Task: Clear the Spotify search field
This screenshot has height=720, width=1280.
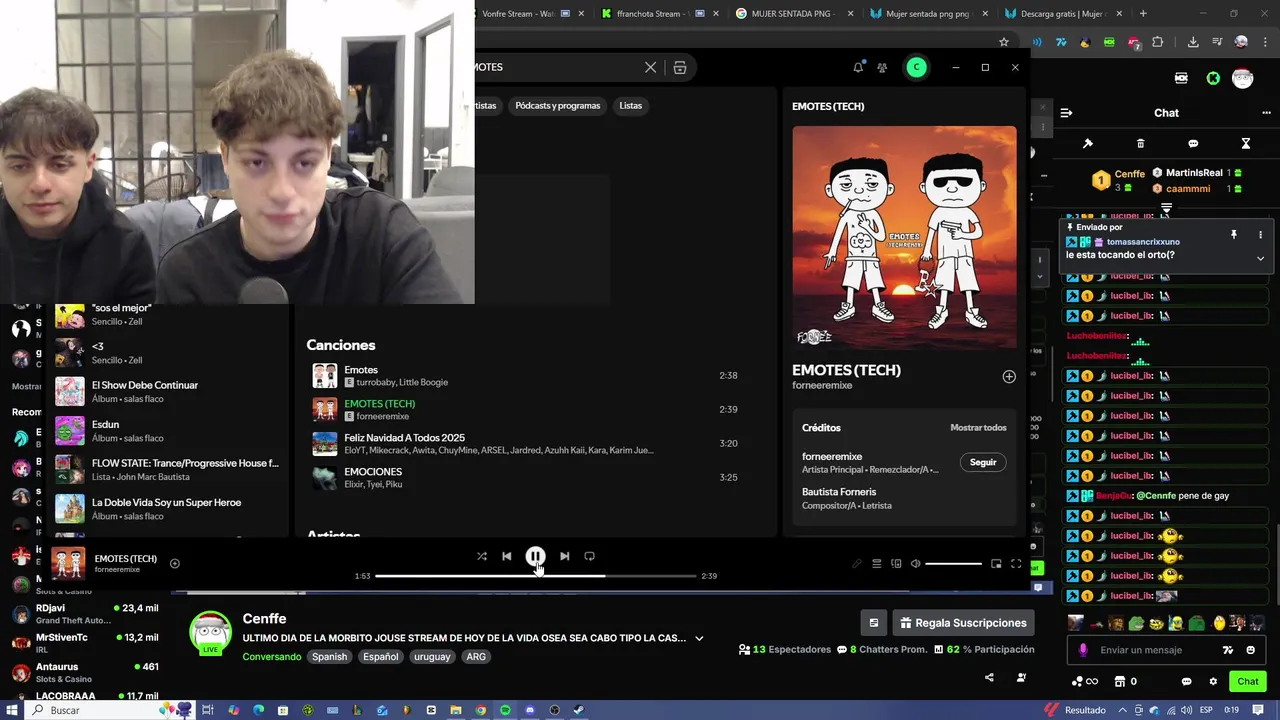Action: tap(650, 67)
